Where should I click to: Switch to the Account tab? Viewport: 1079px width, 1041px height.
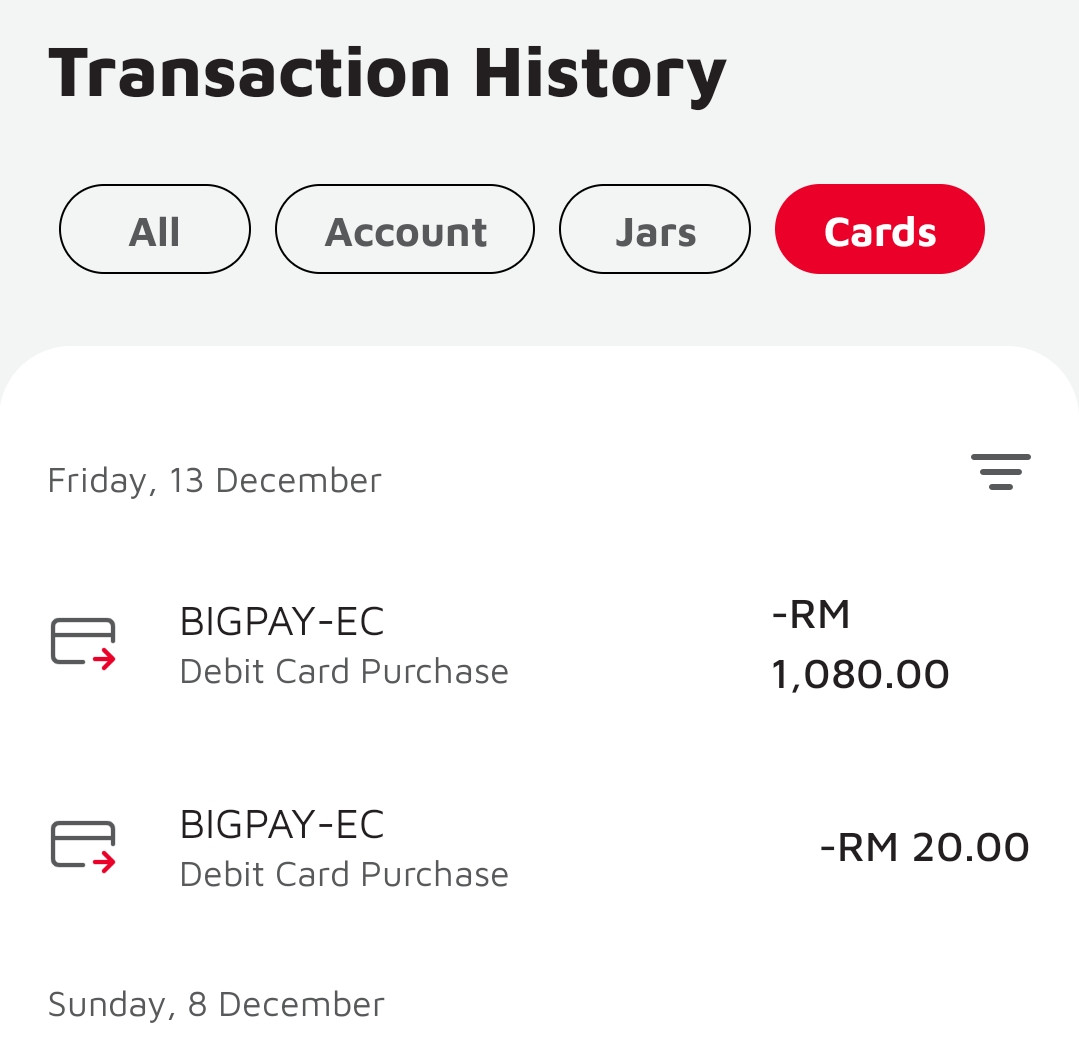(x=405, y=229)
